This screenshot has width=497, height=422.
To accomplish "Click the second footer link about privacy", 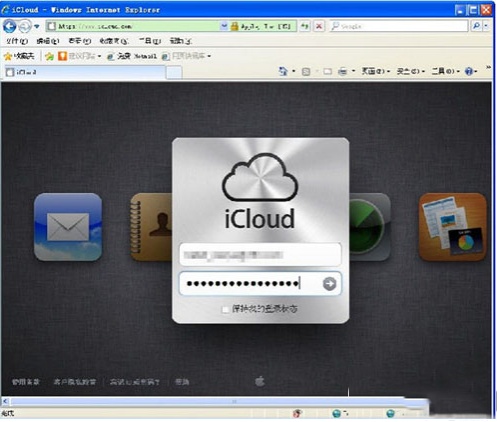I will click(x=74, y=382).
